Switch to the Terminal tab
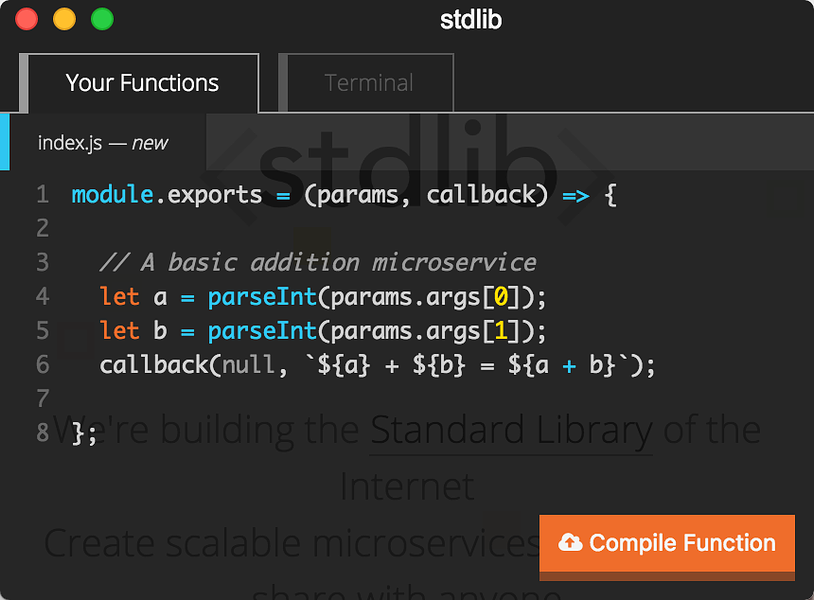814x600 pixels. click(368, 83)
